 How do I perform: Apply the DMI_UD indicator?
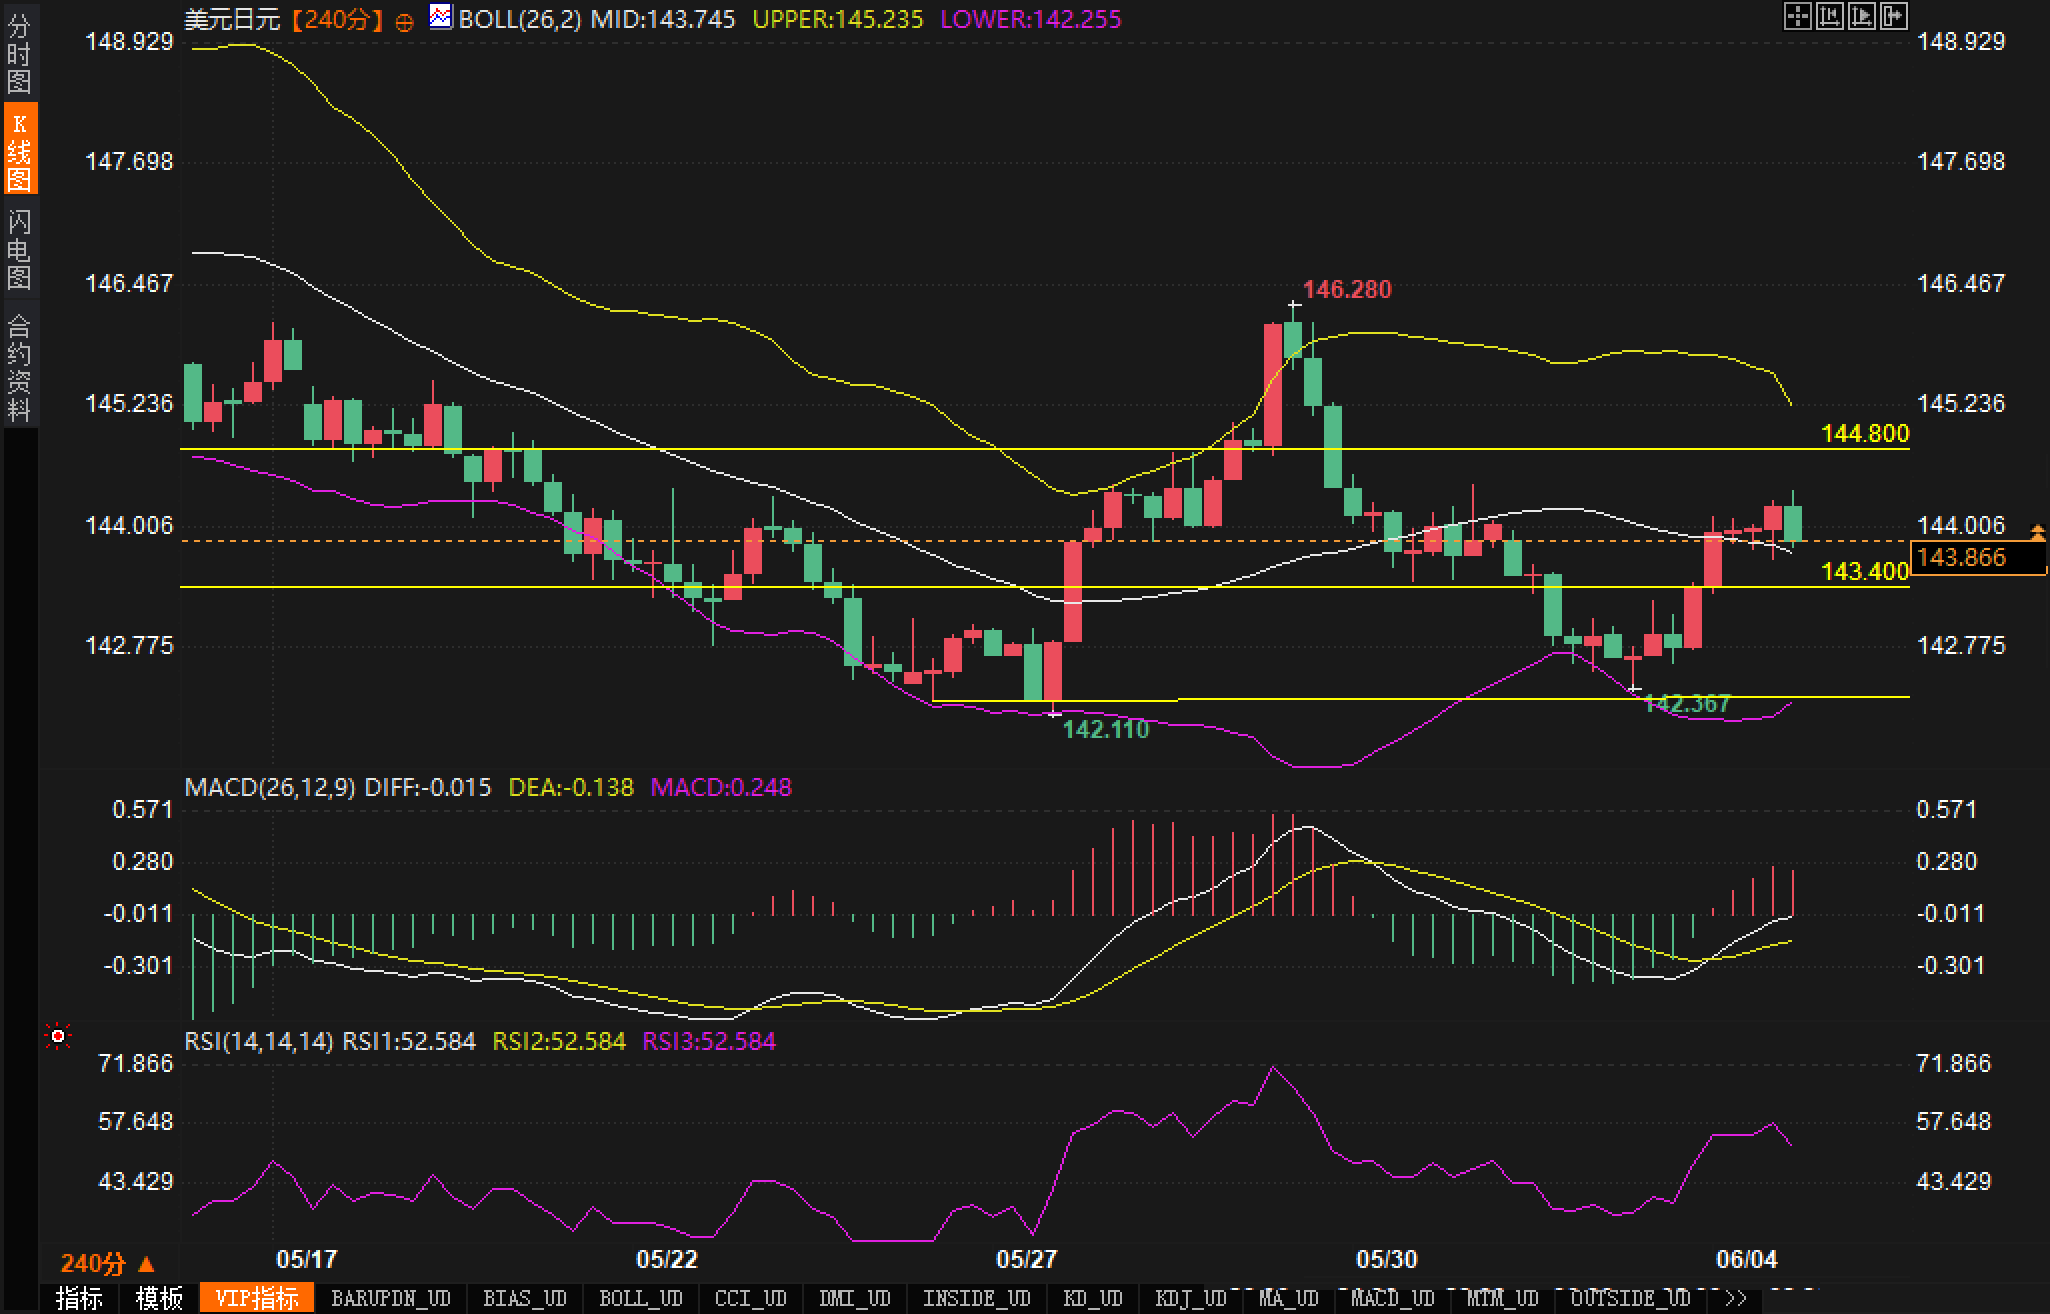coord(854,1298)
